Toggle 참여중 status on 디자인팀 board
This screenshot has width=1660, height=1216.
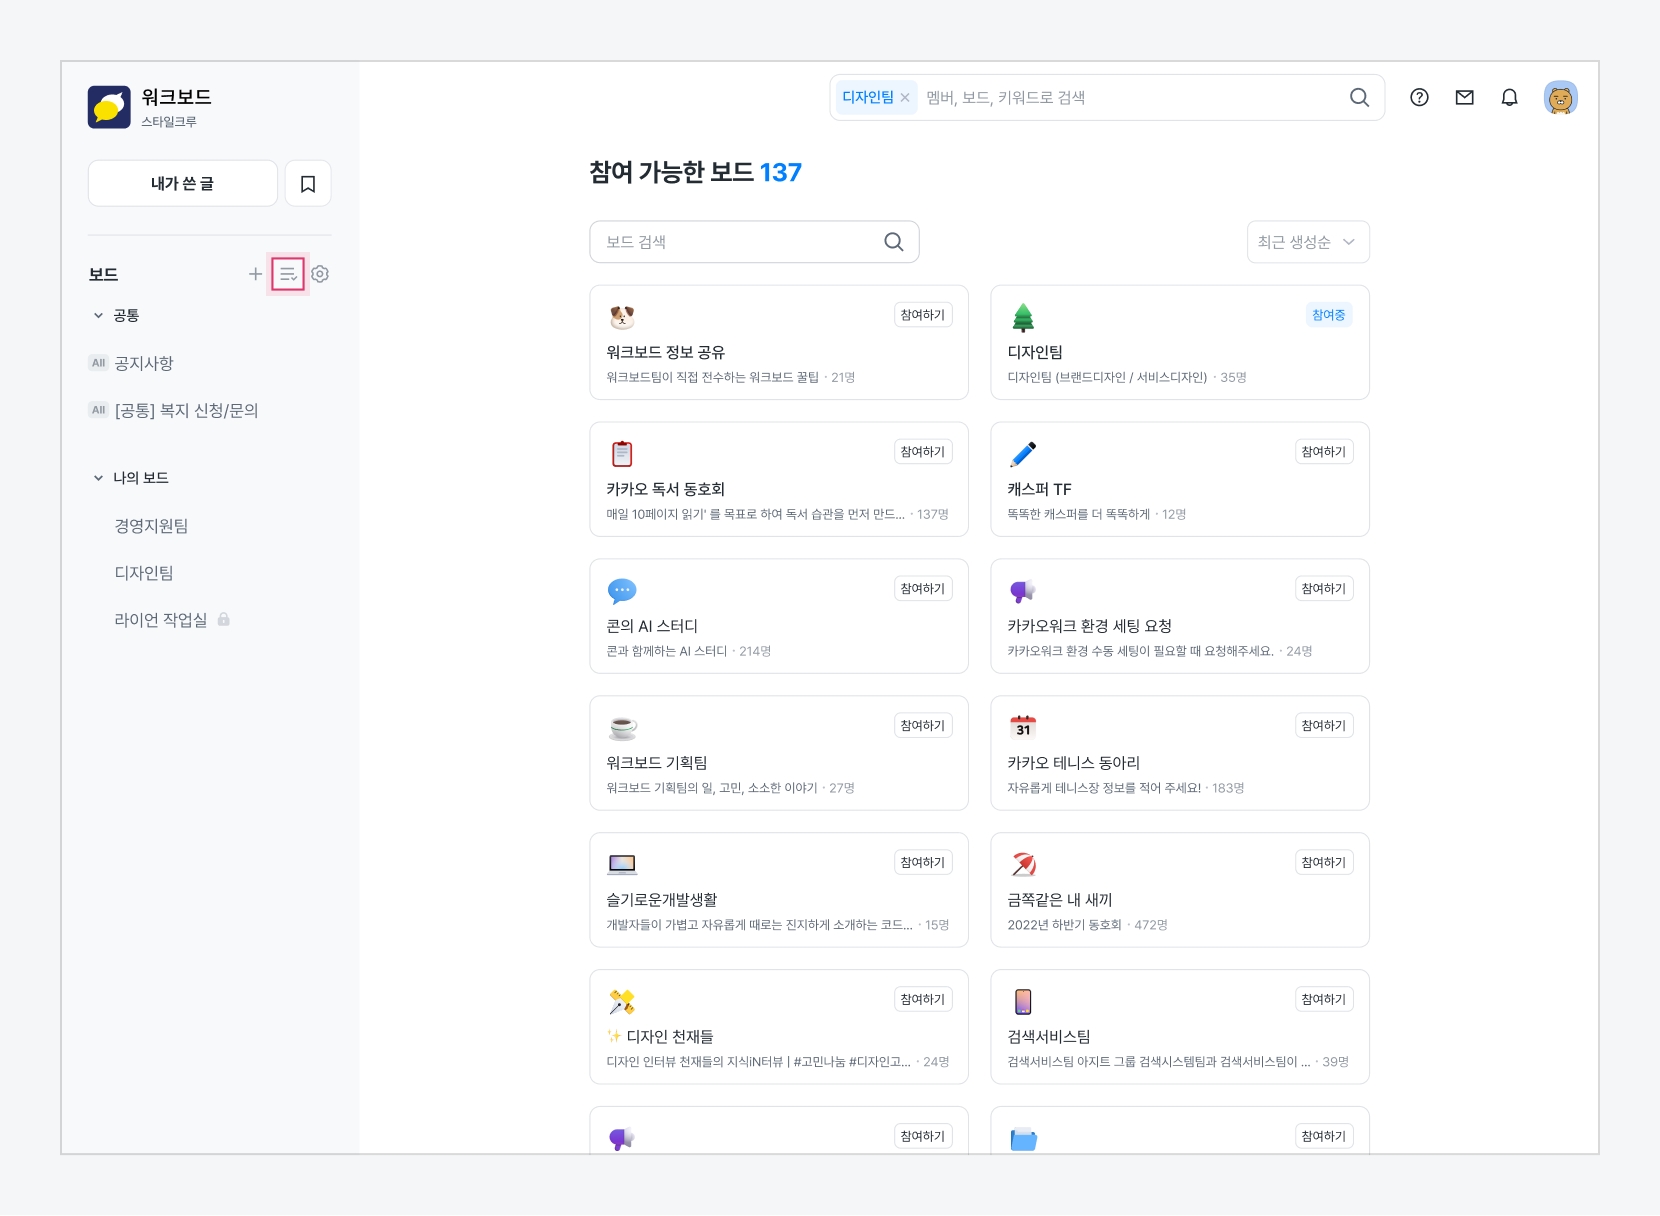(1328, 315)
